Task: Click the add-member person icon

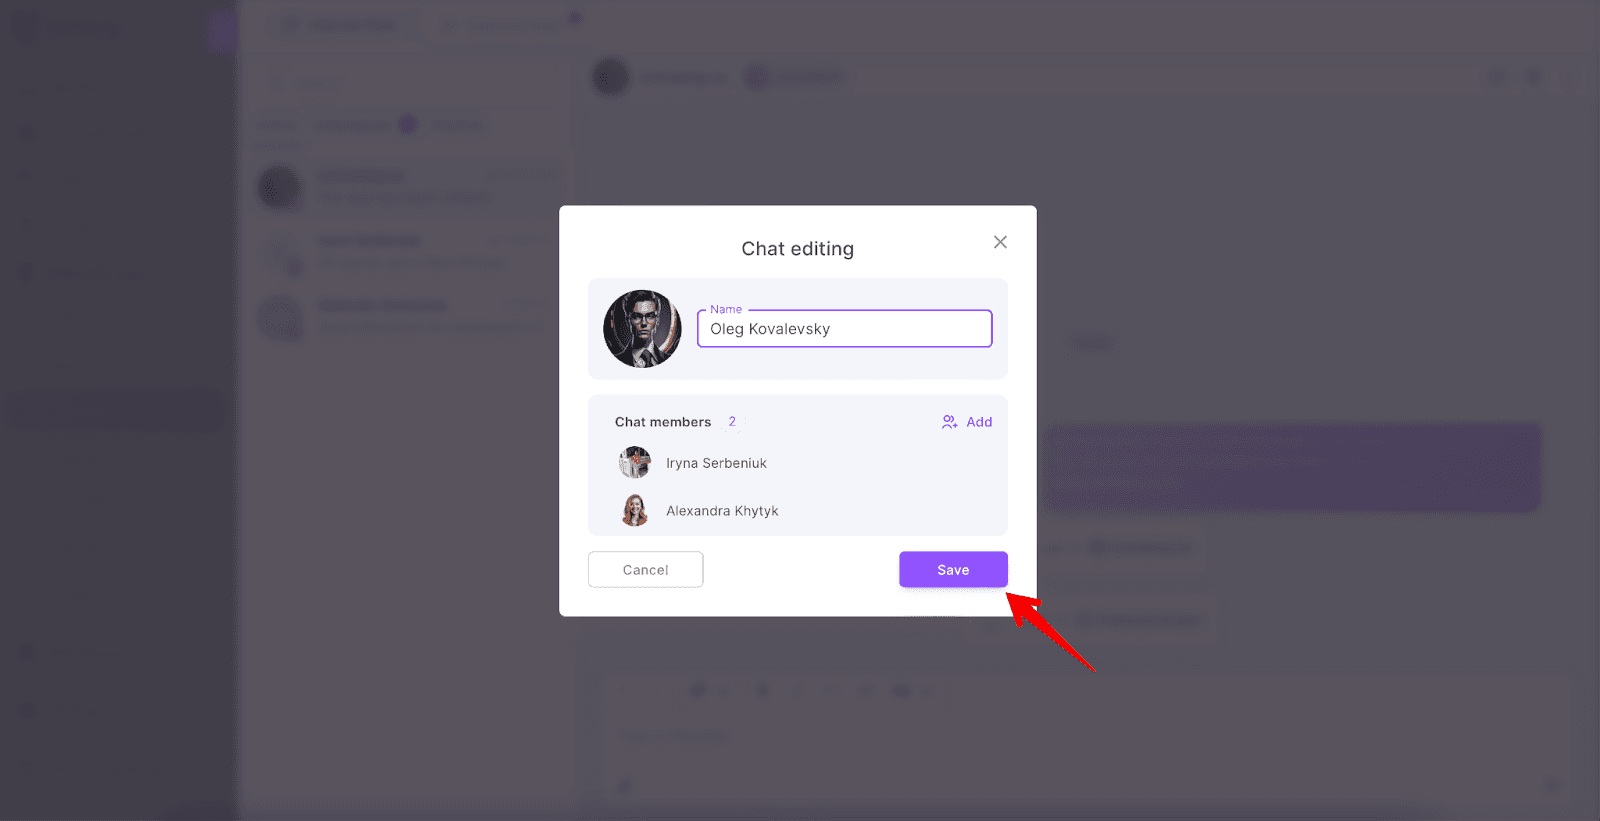Action: tap(949, 422)
